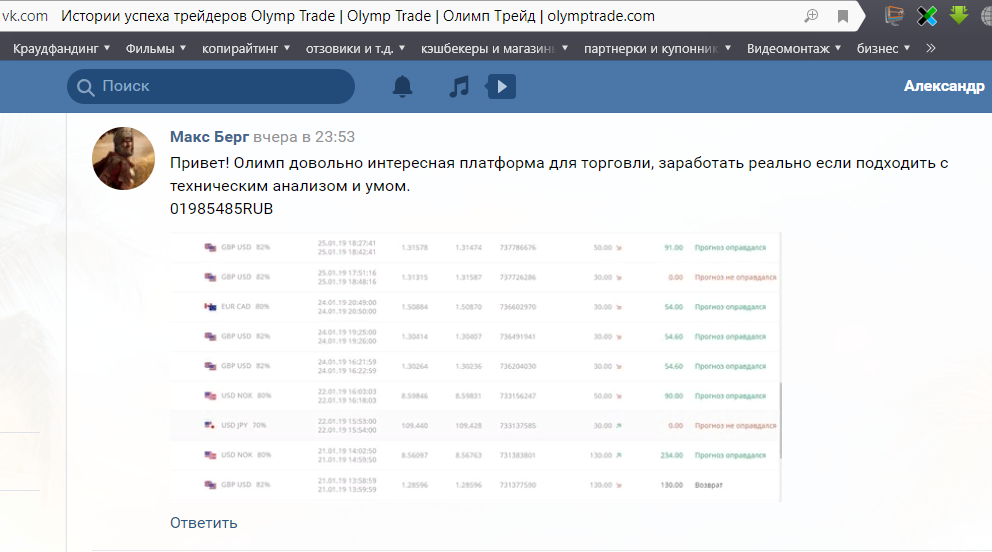Click the Ответить reply link
This screenshot has height=552, width=992.
(204, 523)
